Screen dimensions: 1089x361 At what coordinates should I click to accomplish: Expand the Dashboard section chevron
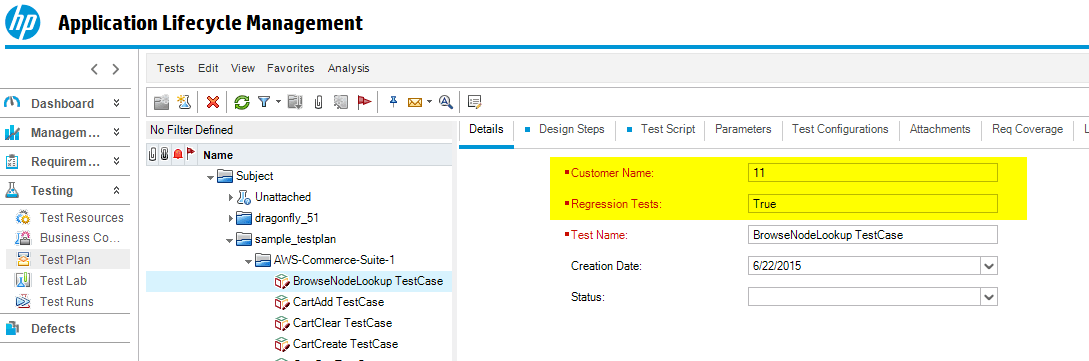tap(117, 103)
